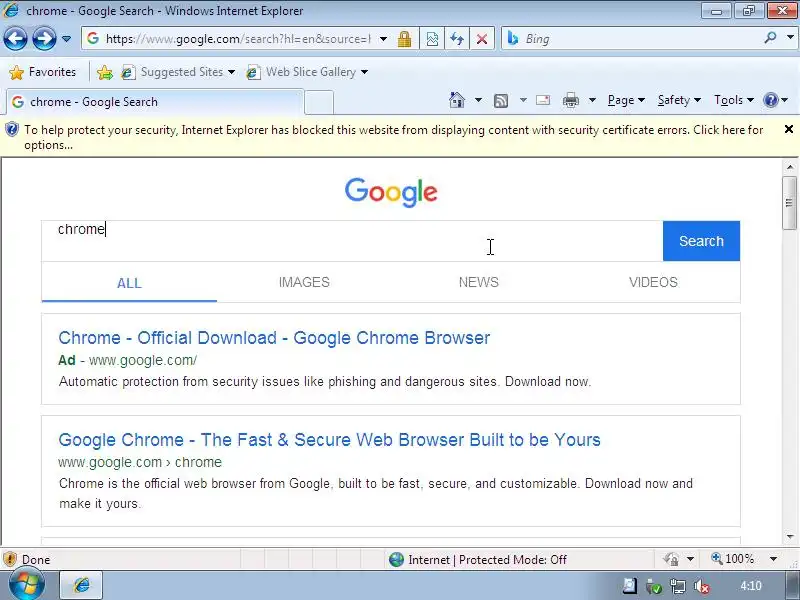Click the Print icon

coord(571,101)
